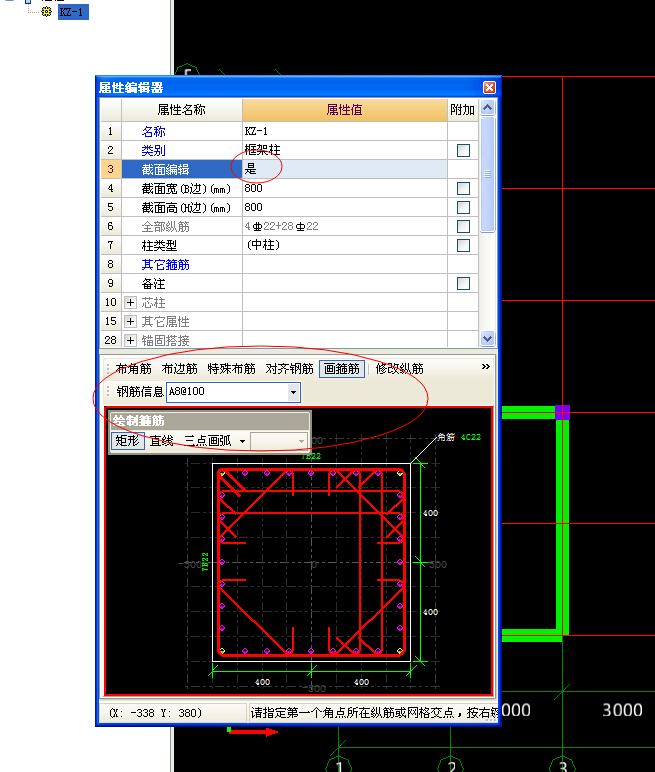Screen dimensions: 655x772
Task: Click the bottom-right yellow corner rebar point
Action: [x=400, y=650]
